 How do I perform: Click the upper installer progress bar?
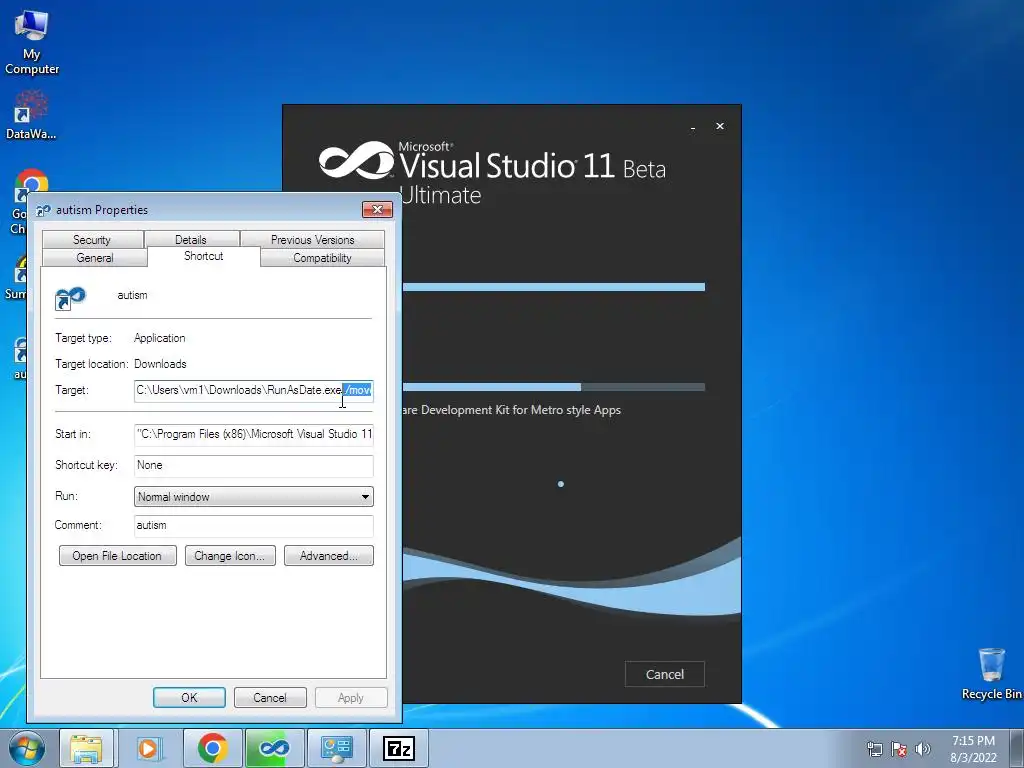pyautogui.click(x=554, y=287)
